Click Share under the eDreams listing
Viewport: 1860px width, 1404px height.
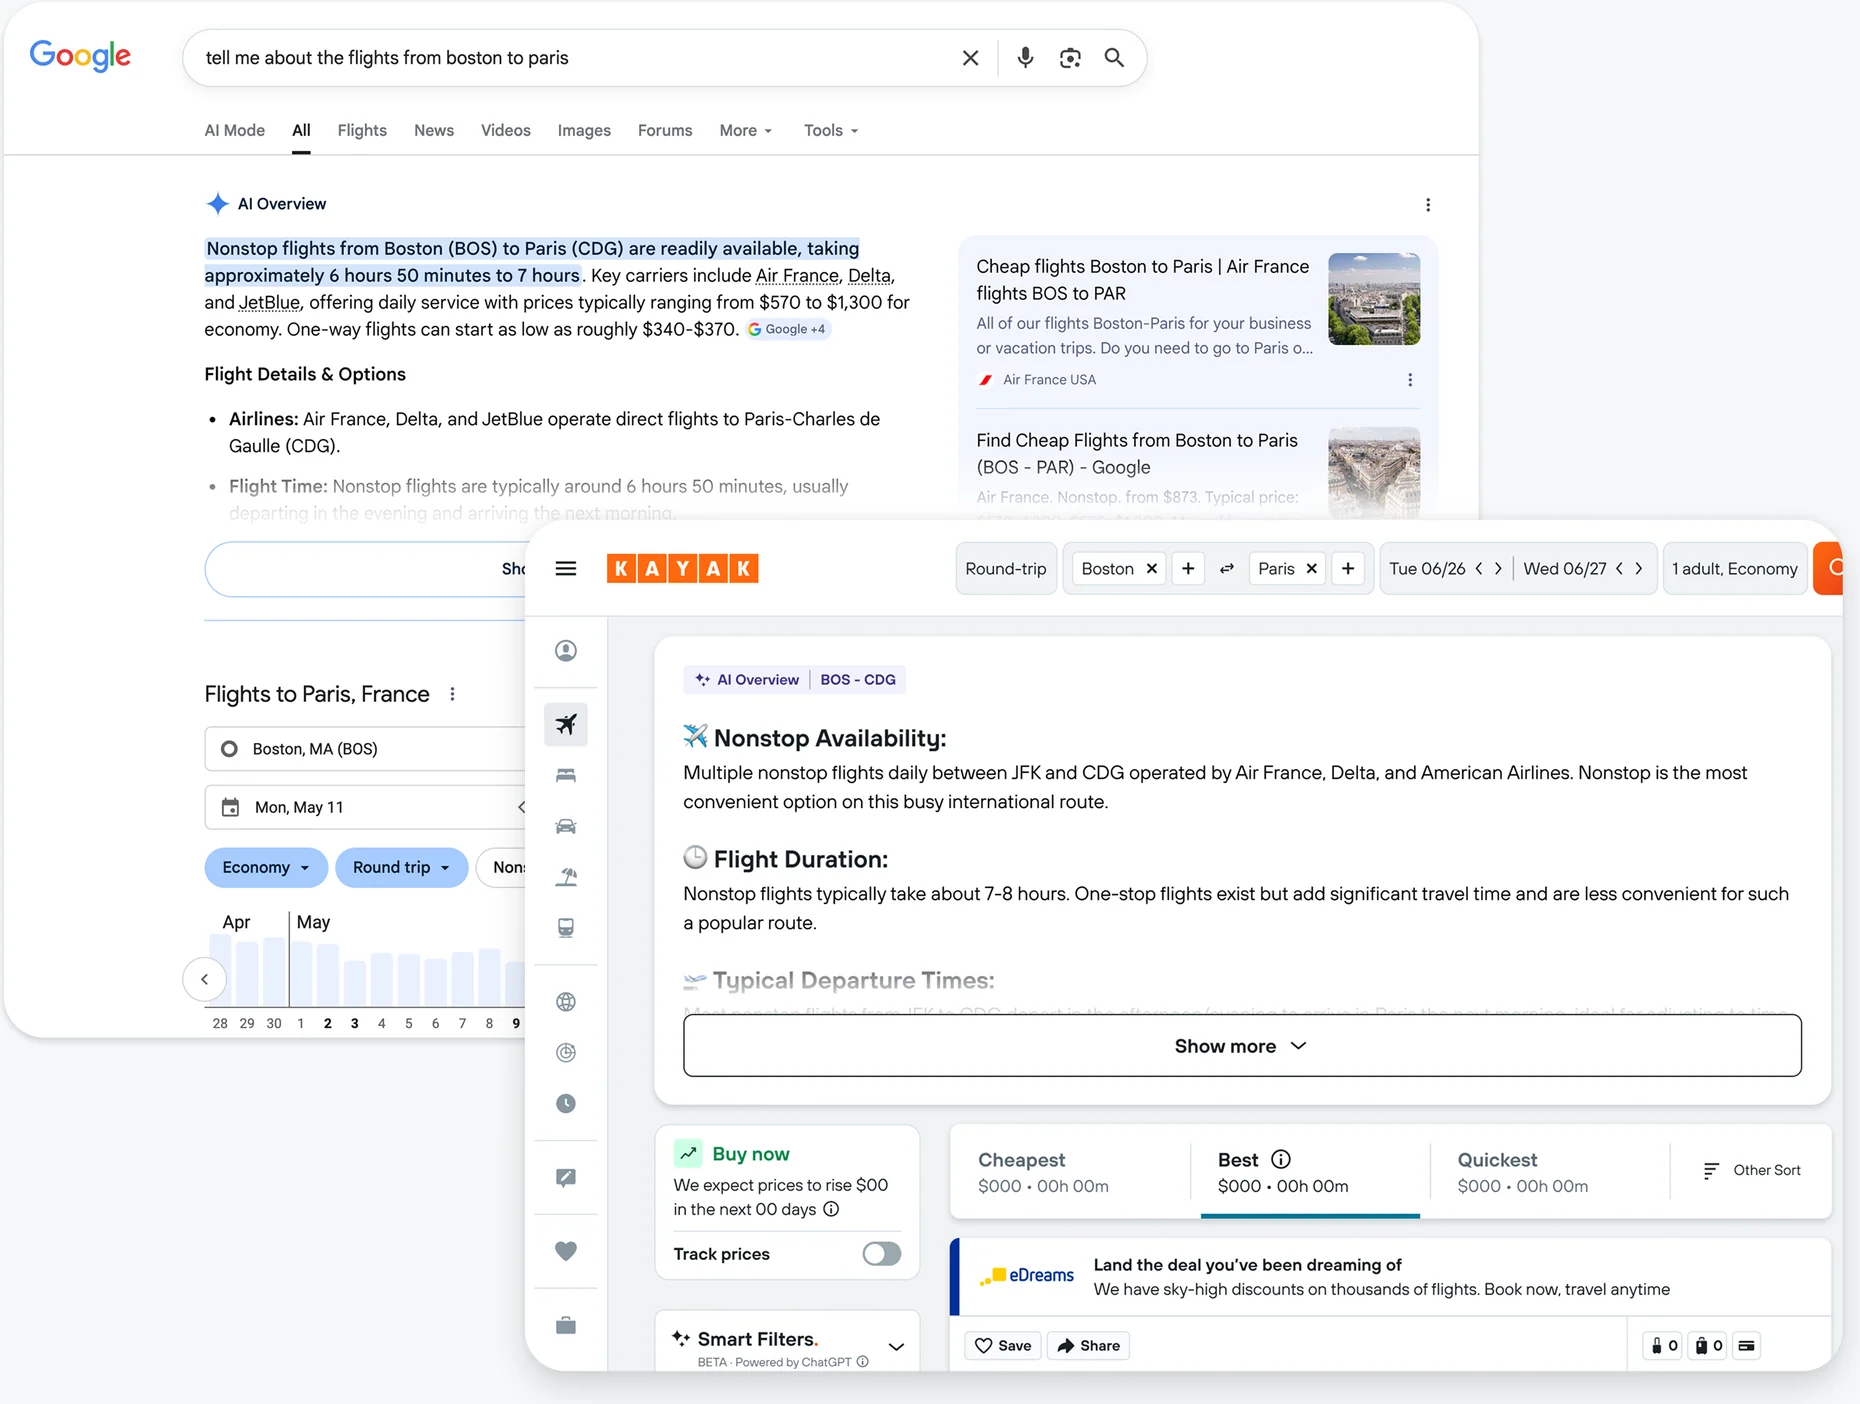coord(1089,1346)
